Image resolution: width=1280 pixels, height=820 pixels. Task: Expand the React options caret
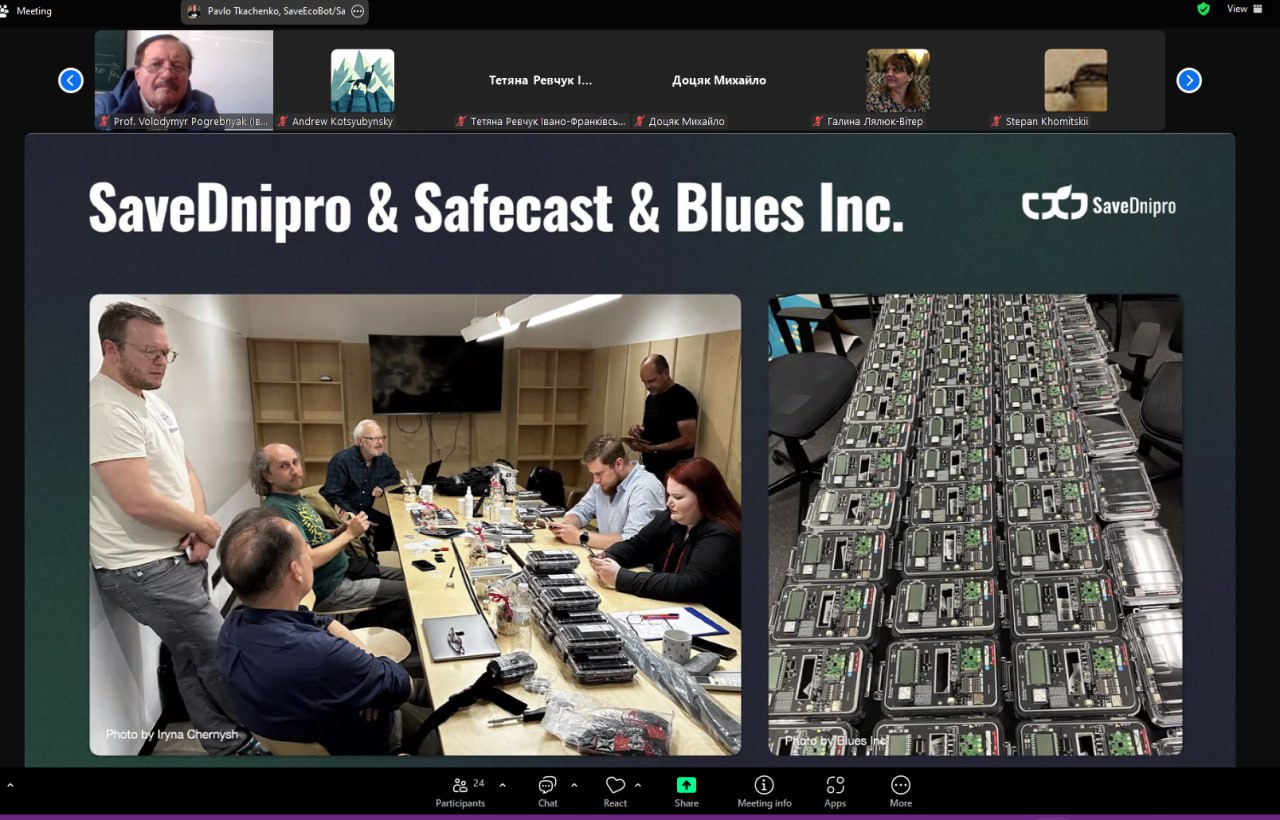coord(638,785)
